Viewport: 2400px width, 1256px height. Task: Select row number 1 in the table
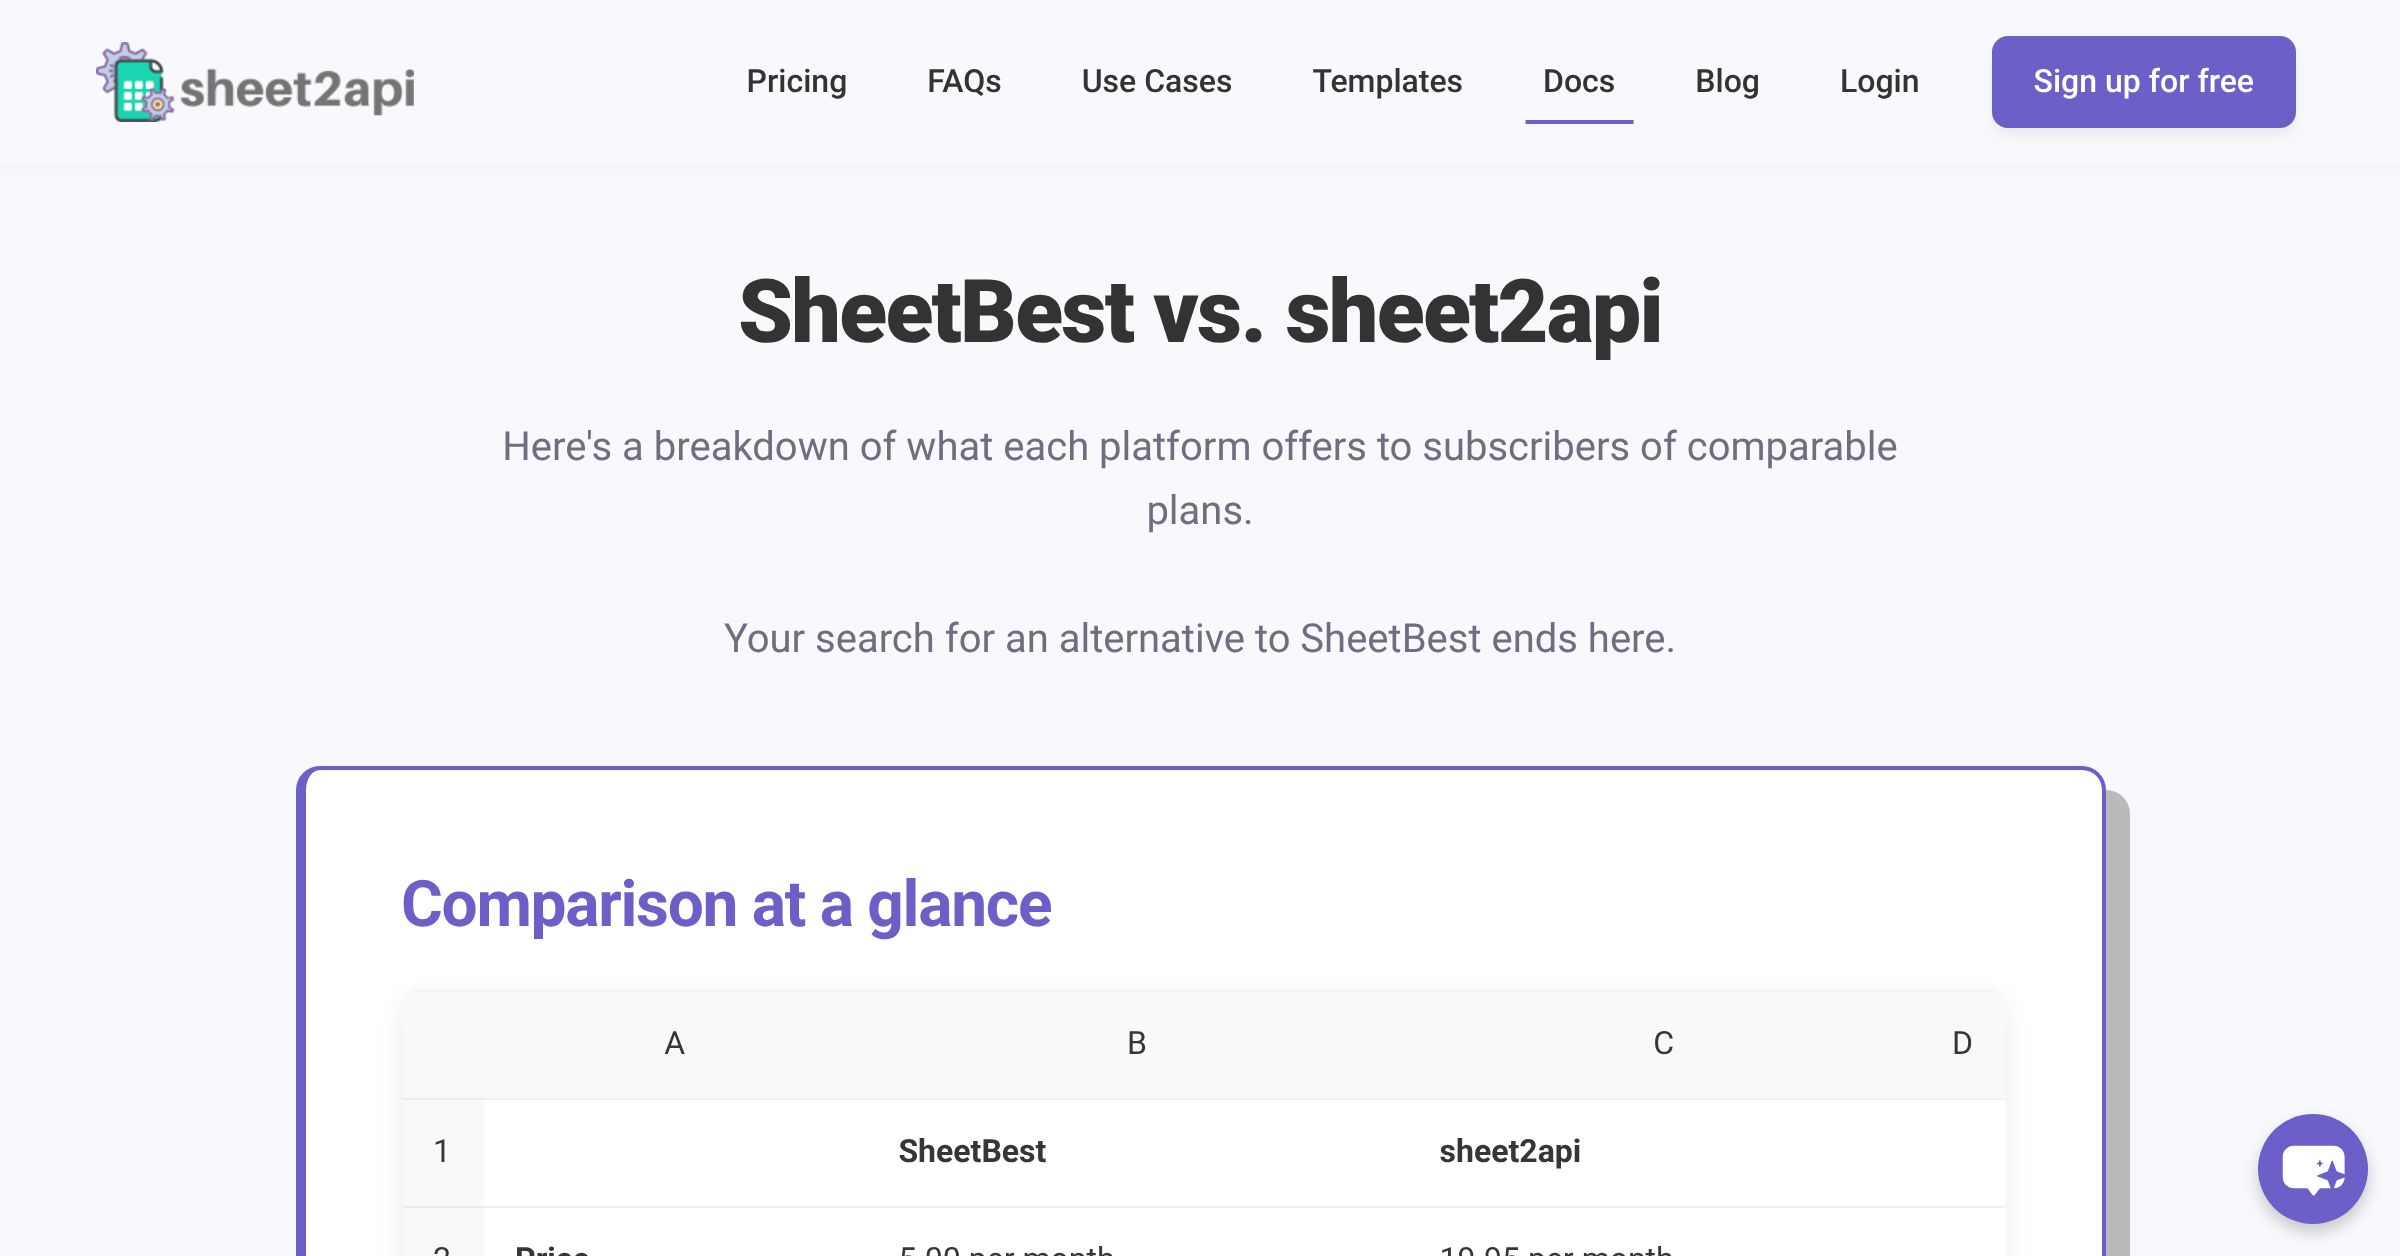coord(440,1151)
